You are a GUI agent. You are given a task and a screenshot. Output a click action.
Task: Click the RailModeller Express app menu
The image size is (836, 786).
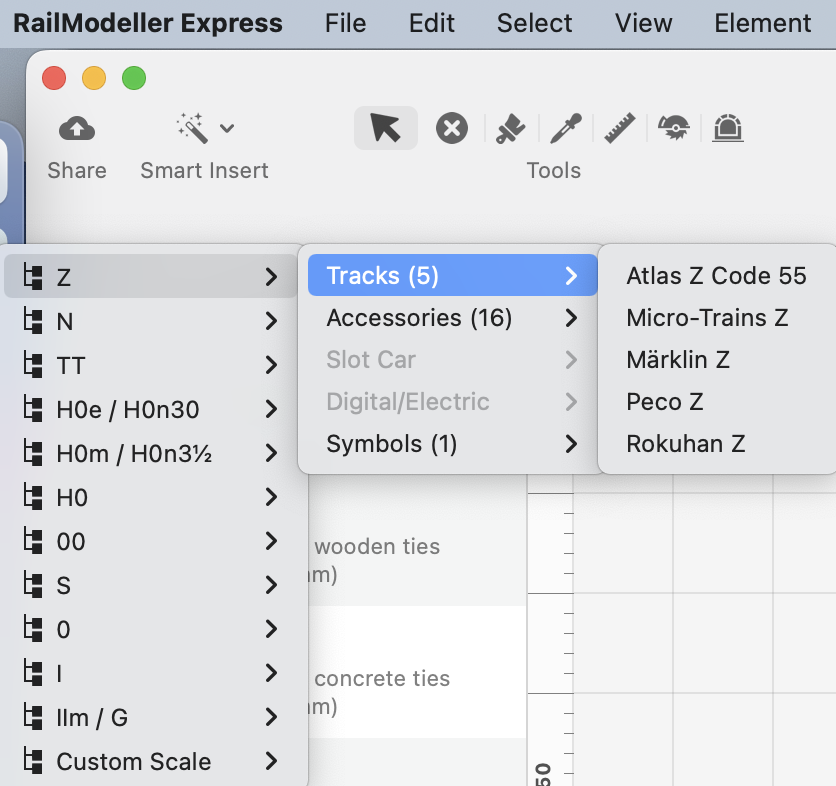(148, 23)
